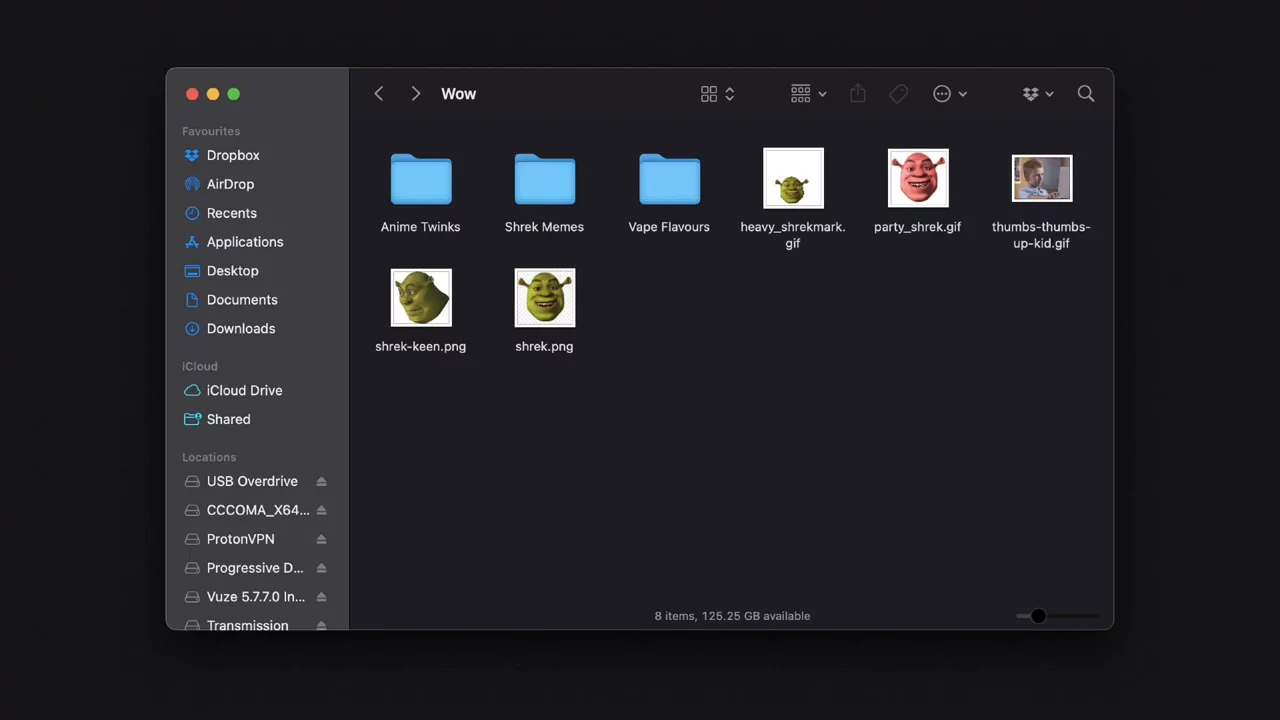Click the Favourites section header
This screenshot has width=1280, height=720.
click(x=211, y=131)
